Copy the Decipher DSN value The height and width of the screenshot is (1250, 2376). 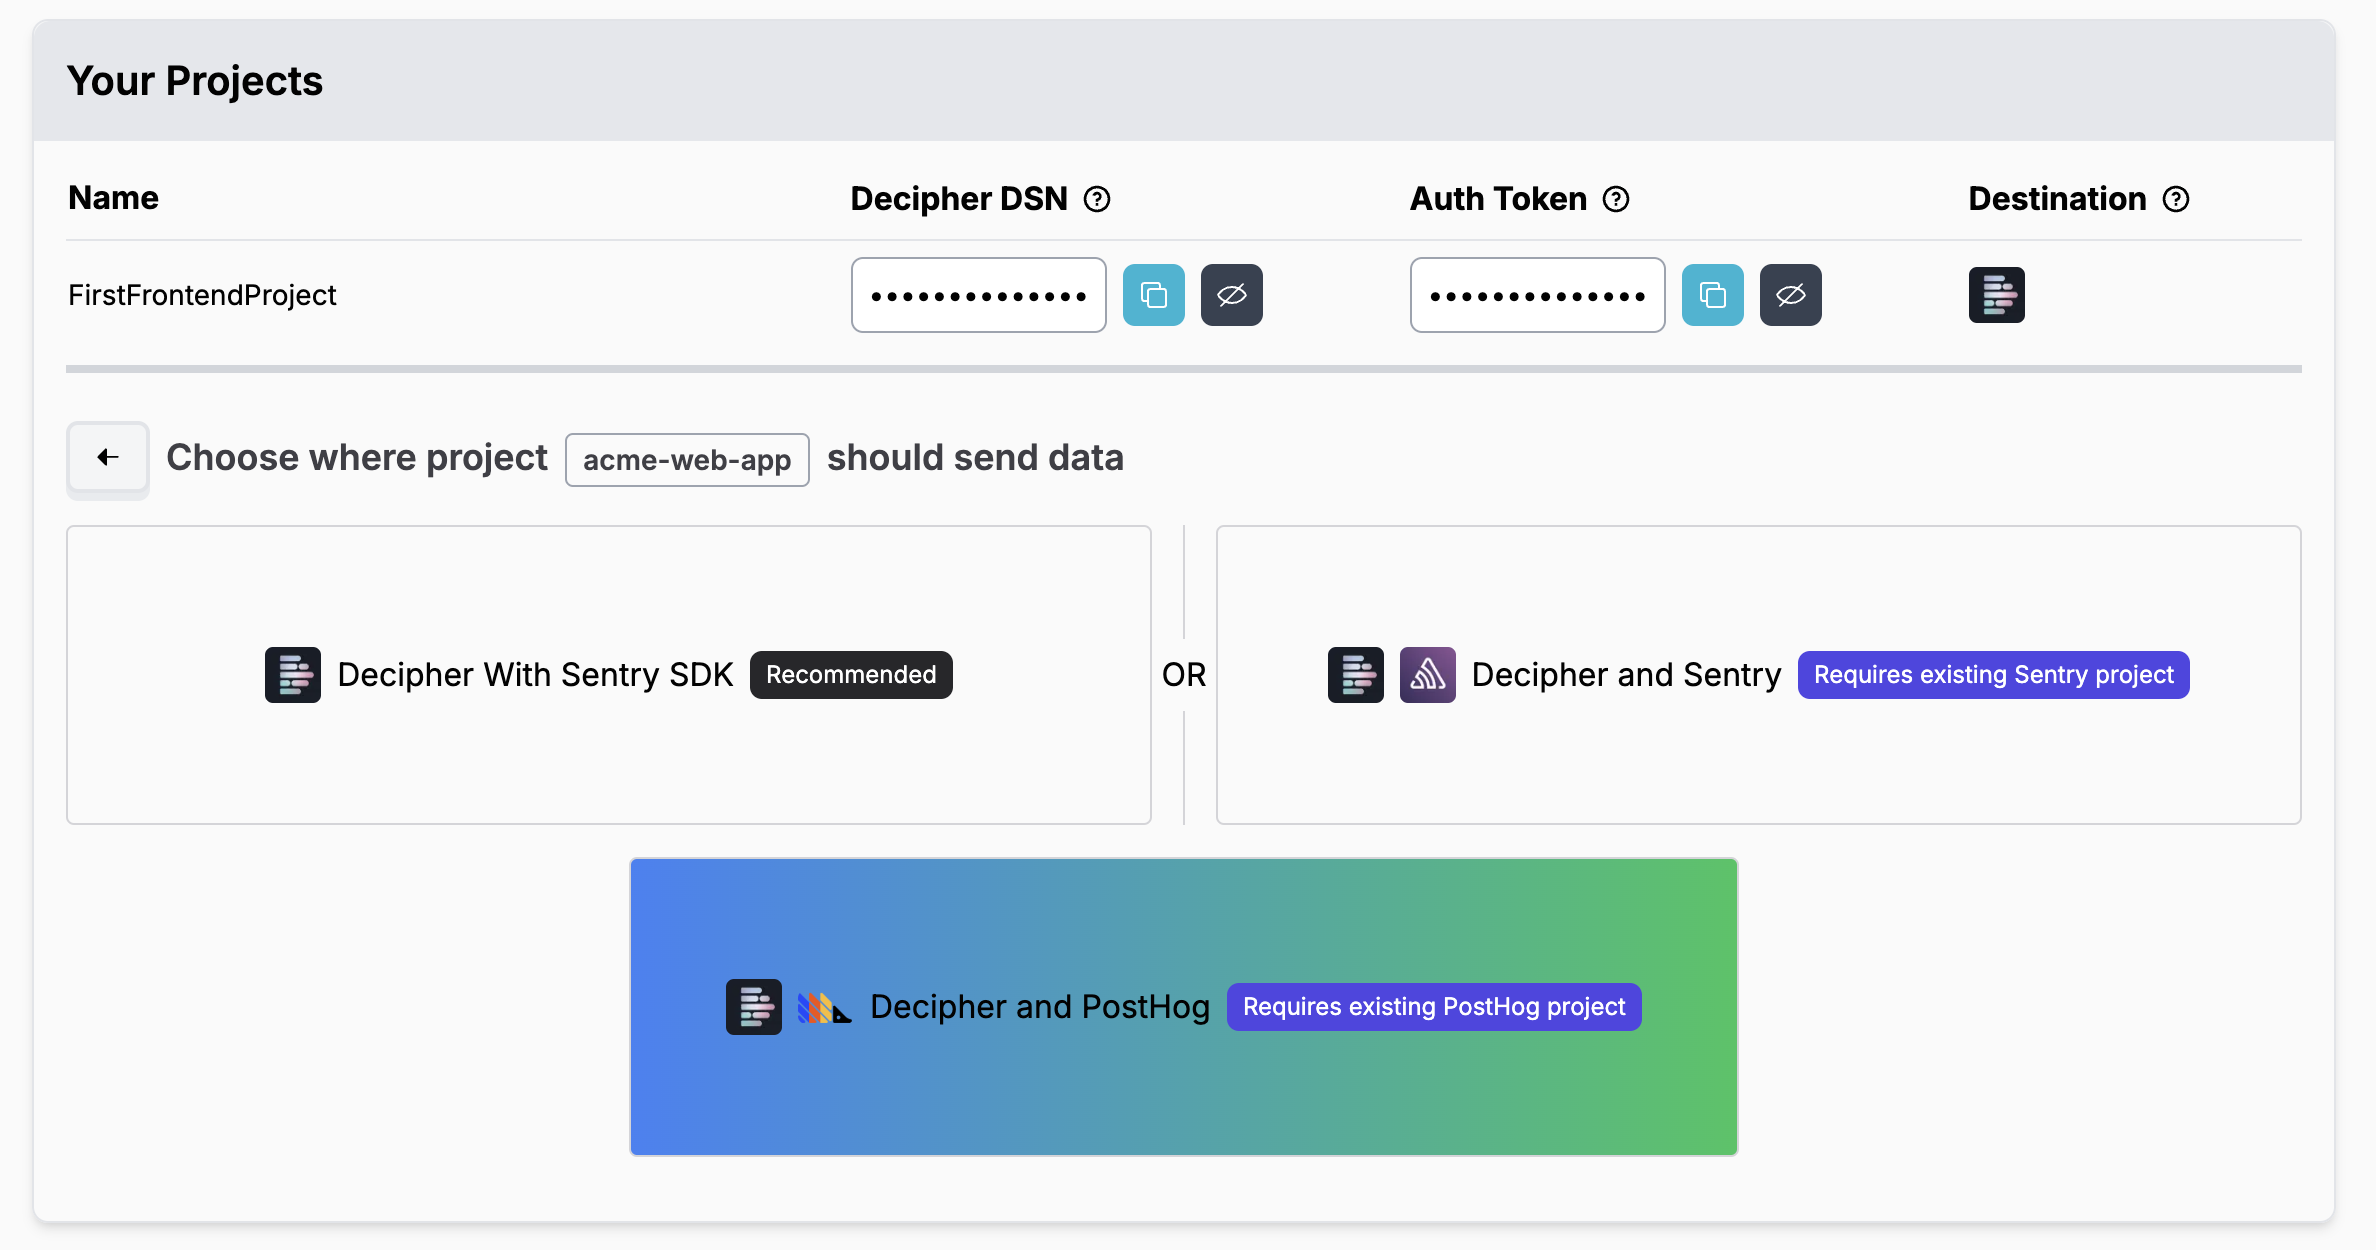tap(1153, 295)
